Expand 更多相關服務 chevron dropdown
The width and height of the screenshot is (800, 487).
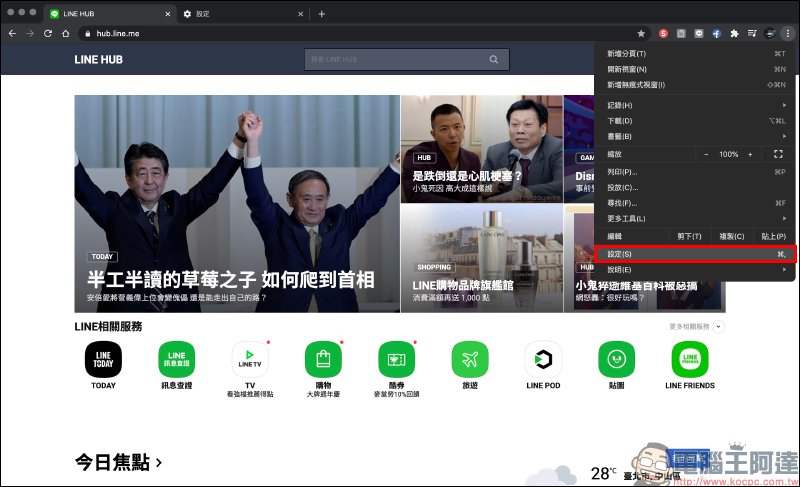[718, 326]
